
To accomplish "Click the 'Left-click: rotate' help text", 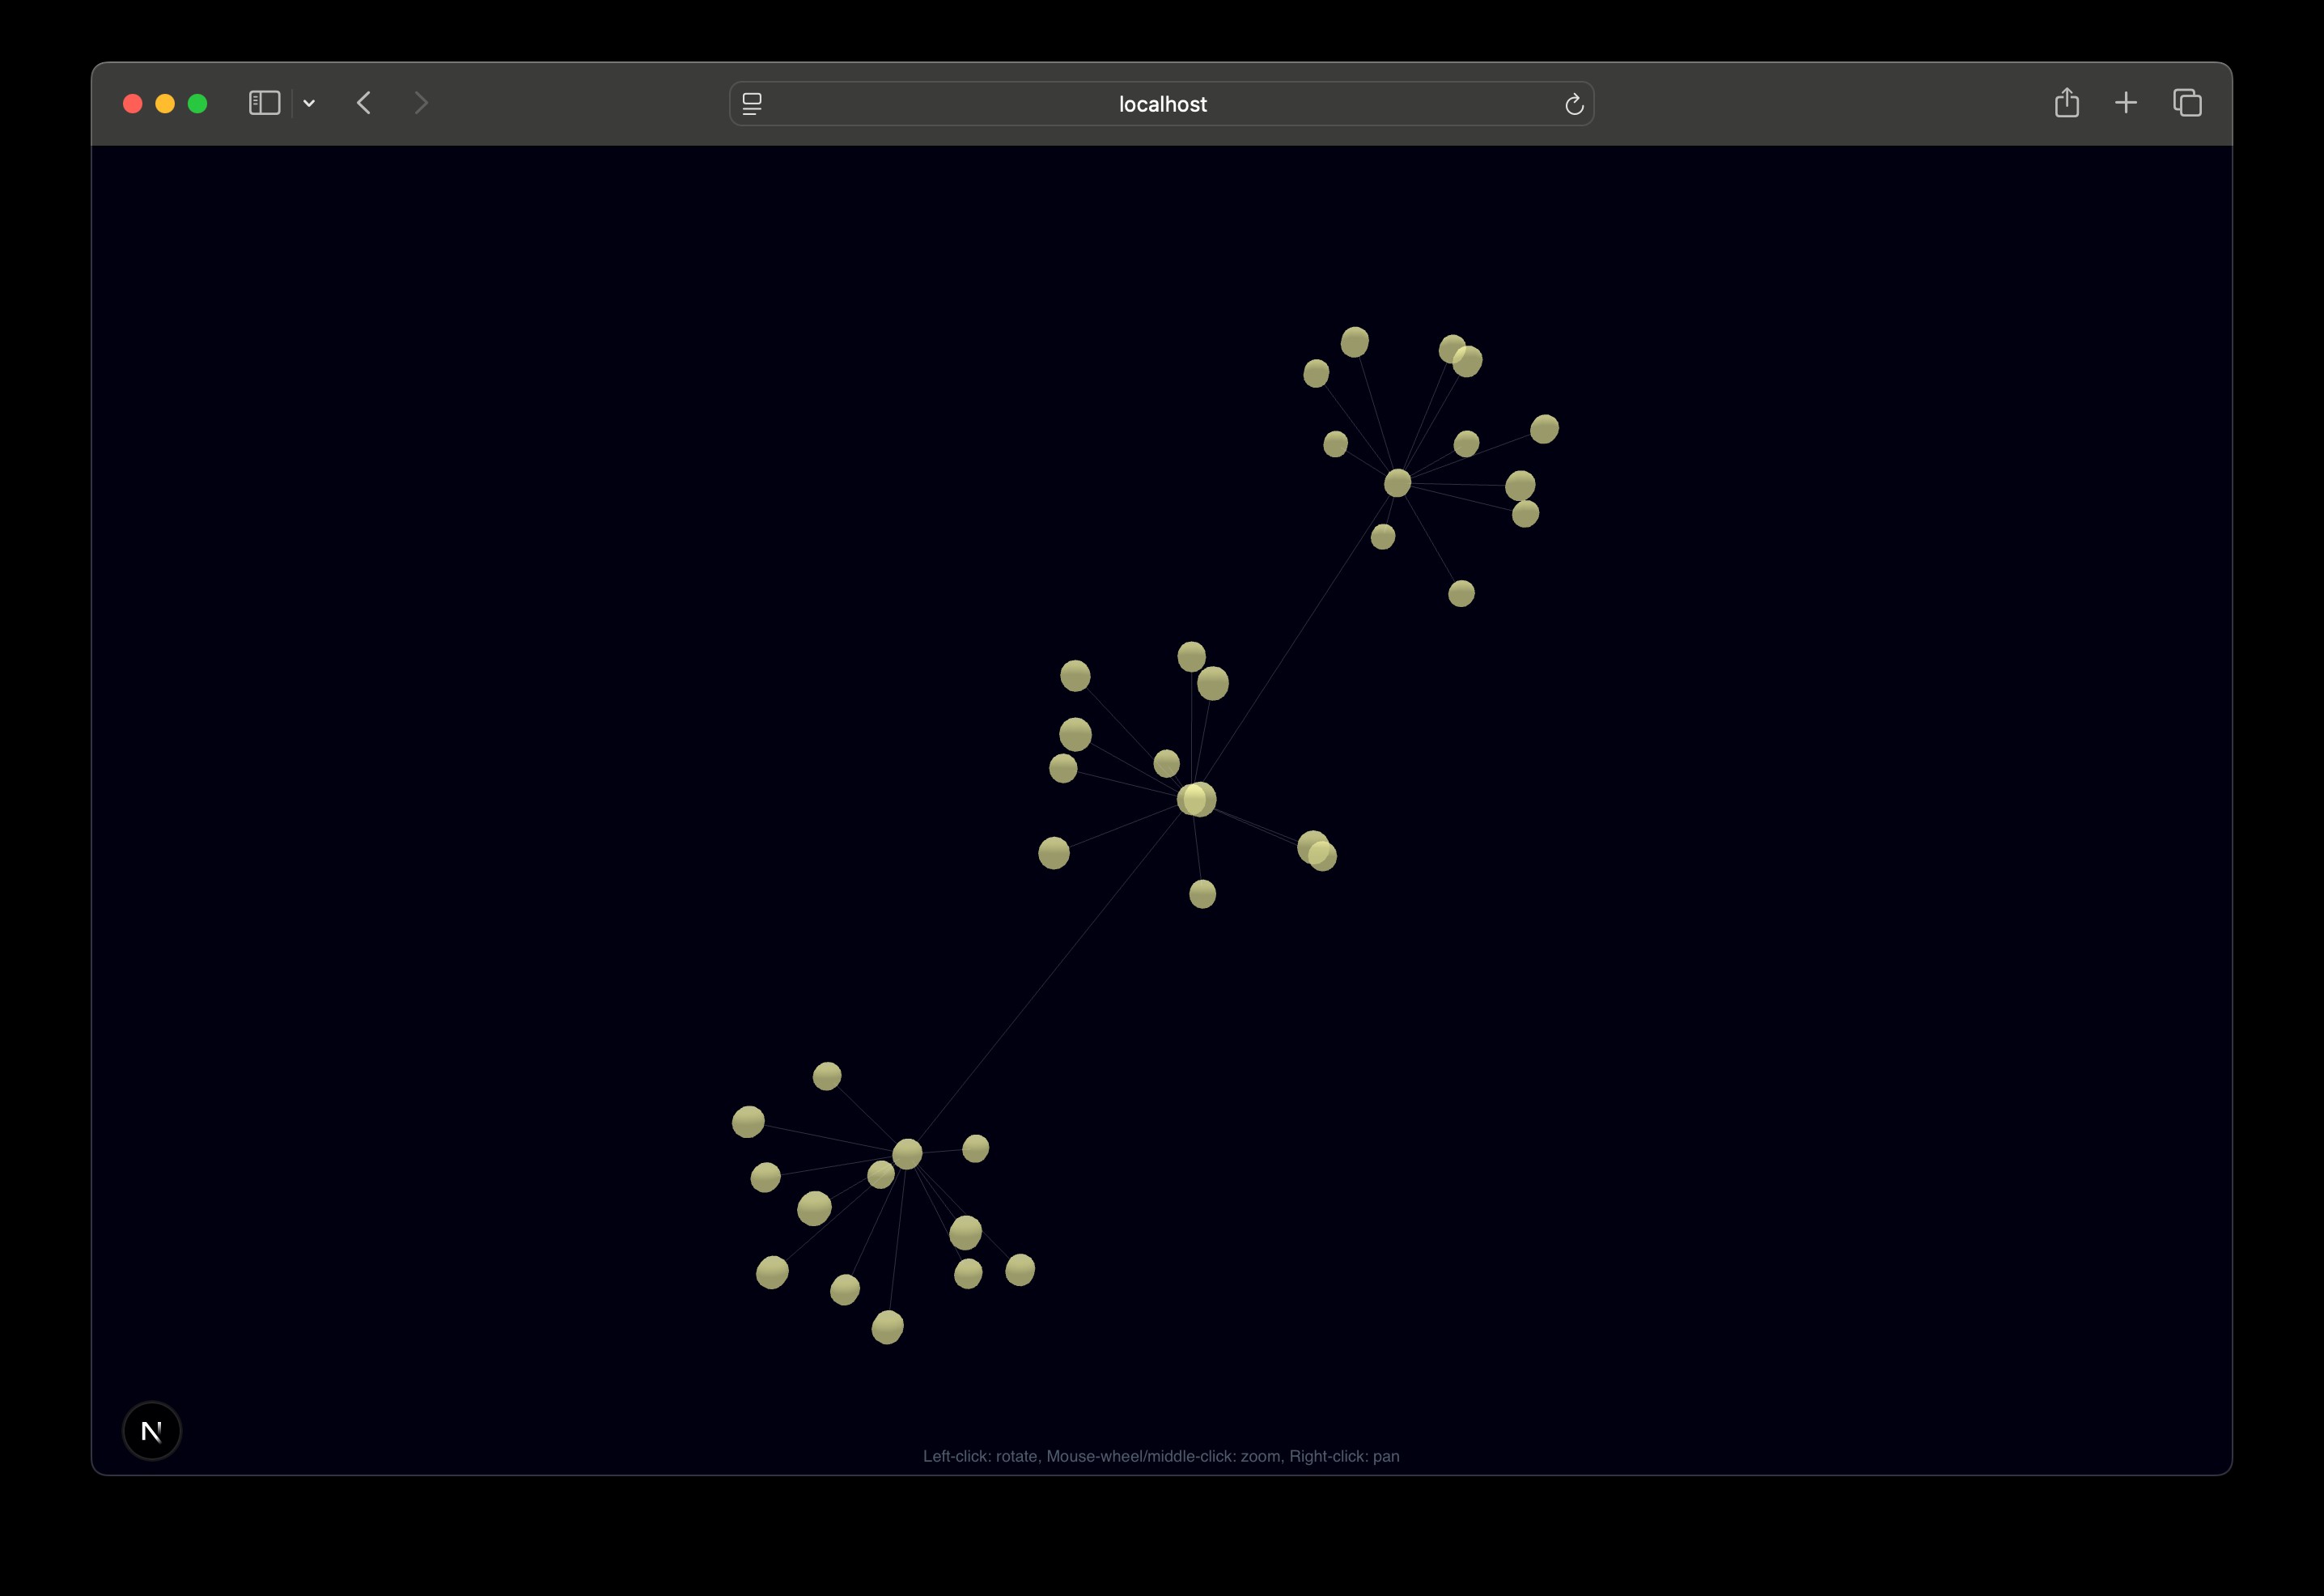I will tap(1160, 1456).
